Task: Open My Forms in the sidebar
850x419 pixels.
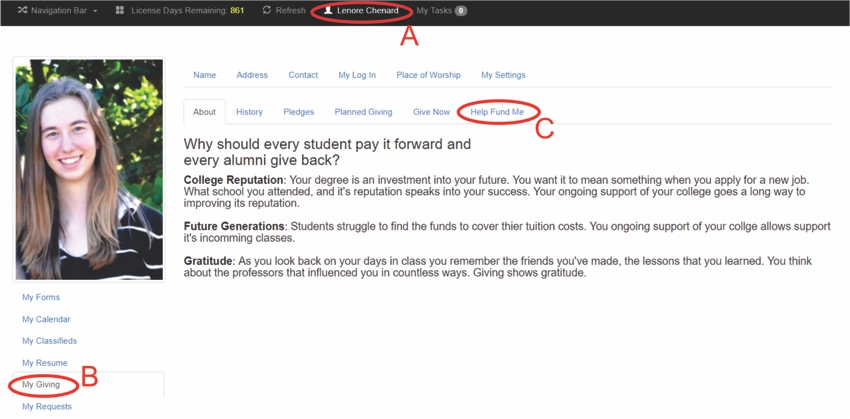Action: point(41,297)
